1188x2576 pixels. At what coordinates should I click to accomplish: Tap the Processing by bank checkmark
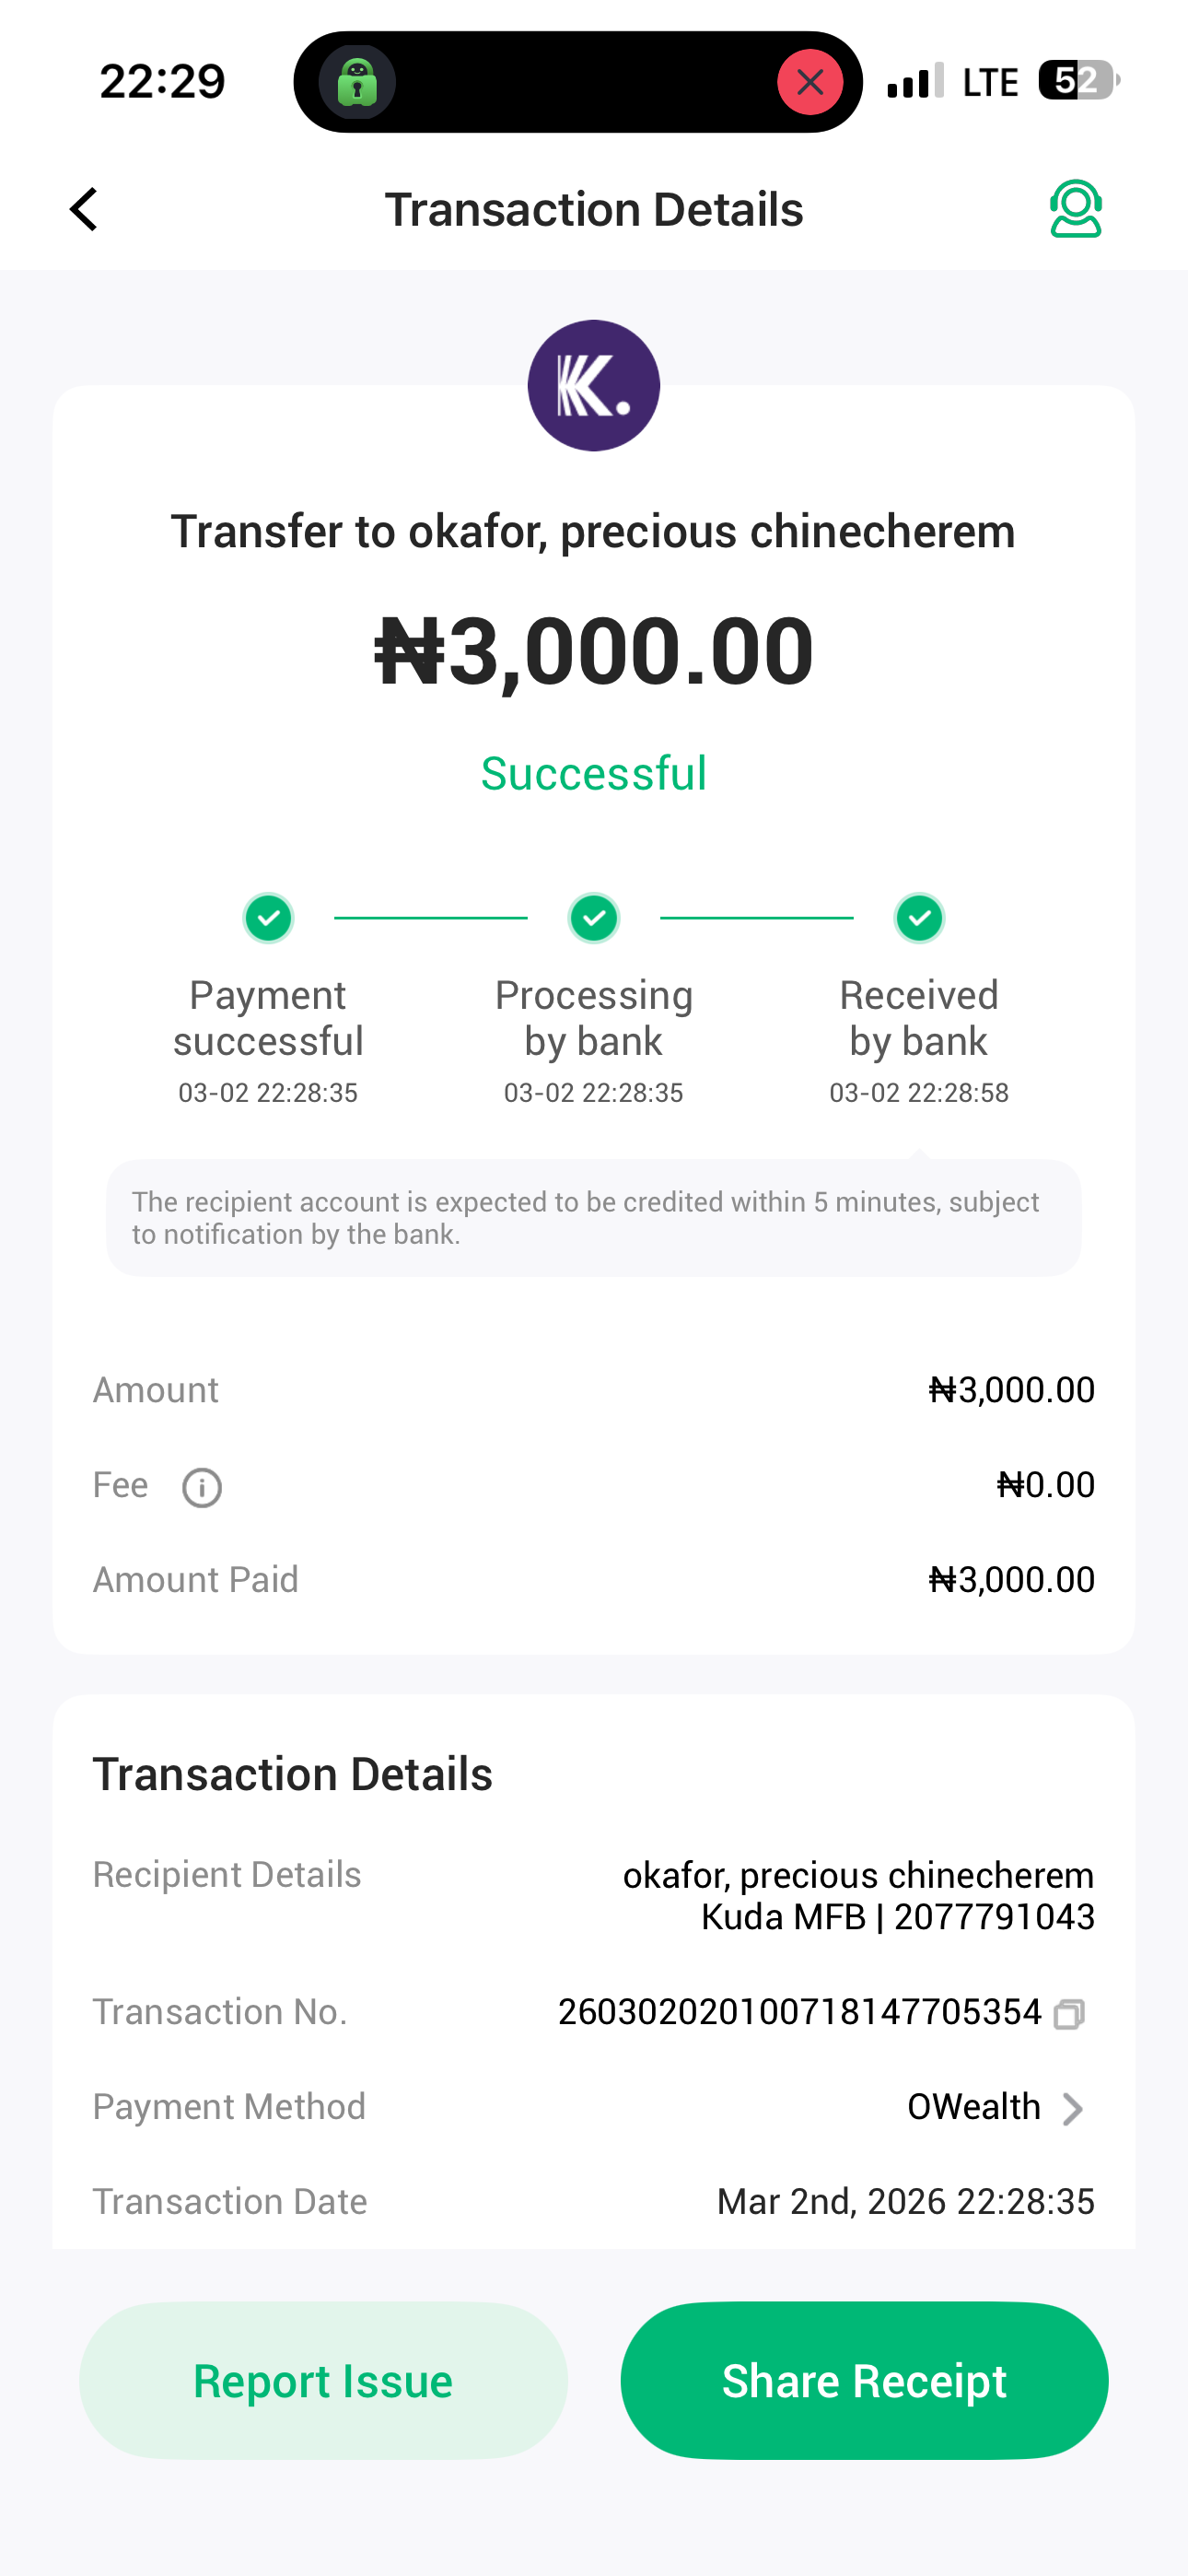594,918
